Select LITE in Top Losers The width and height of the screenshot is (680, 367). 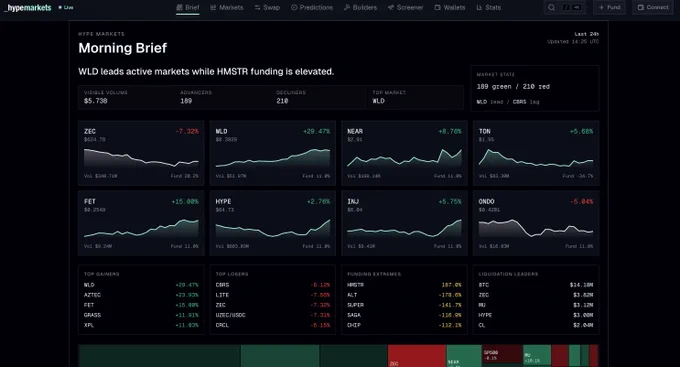click(273, 295)
